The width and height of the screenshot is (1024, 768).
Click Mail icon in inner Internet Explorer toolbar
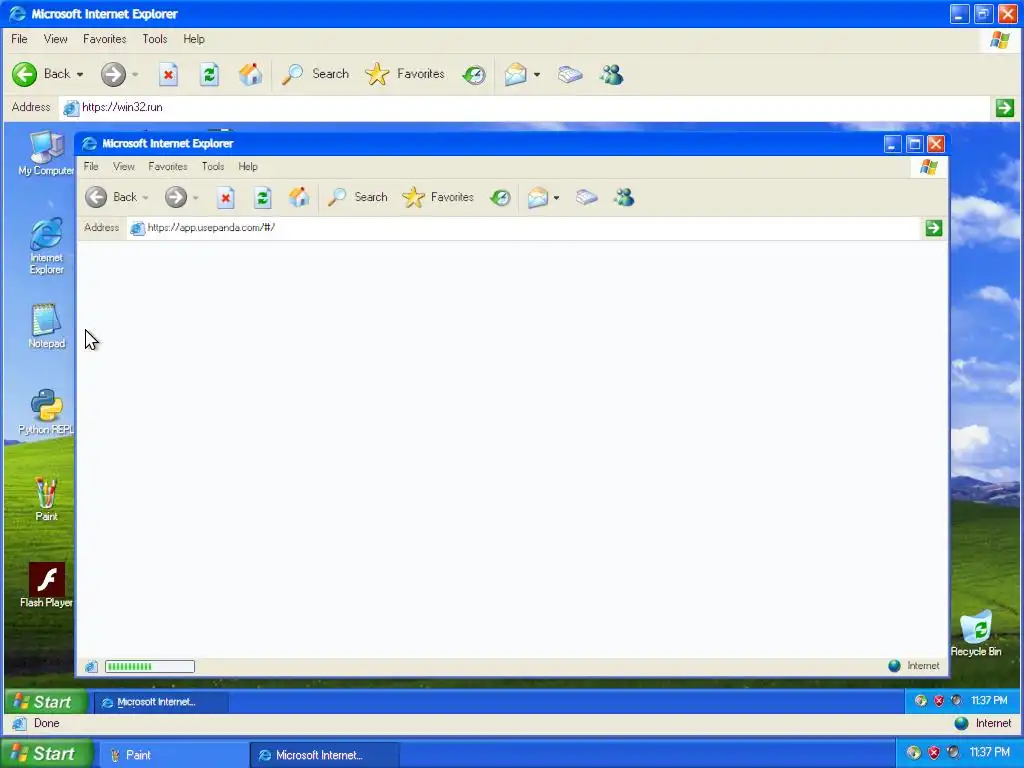tap(537, 197)
